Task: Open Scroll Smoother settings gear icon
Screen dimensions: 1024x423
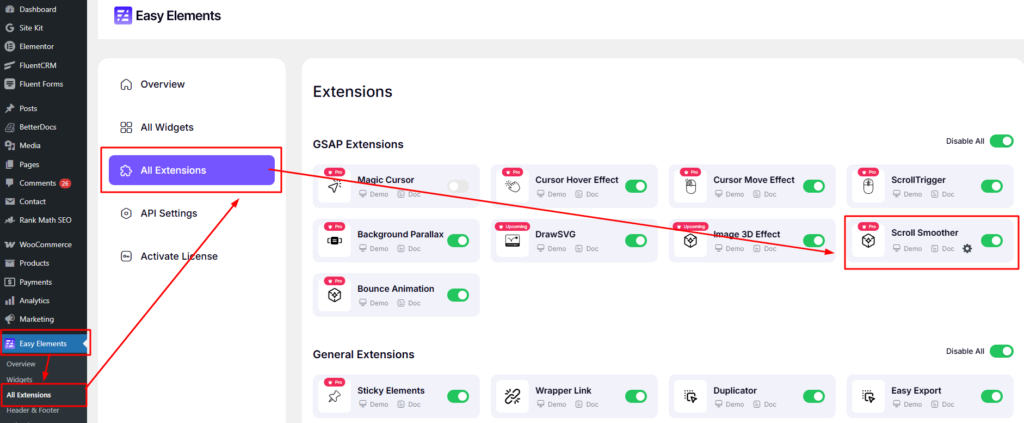Action: coord(966,249)
